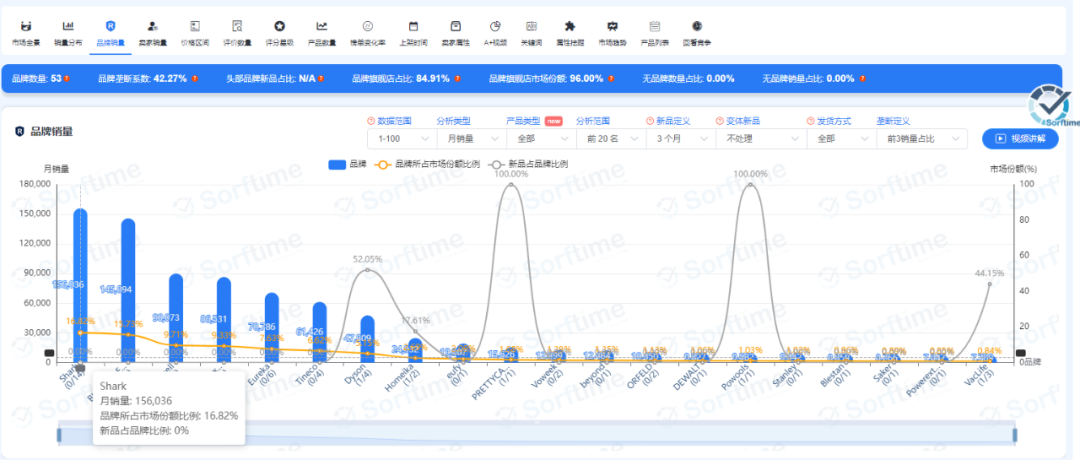Open the 前3销量占比 monopoly definition dropdown
Image resolution: width=1080 pixels, height=460 pixels.
coord(922,138)
